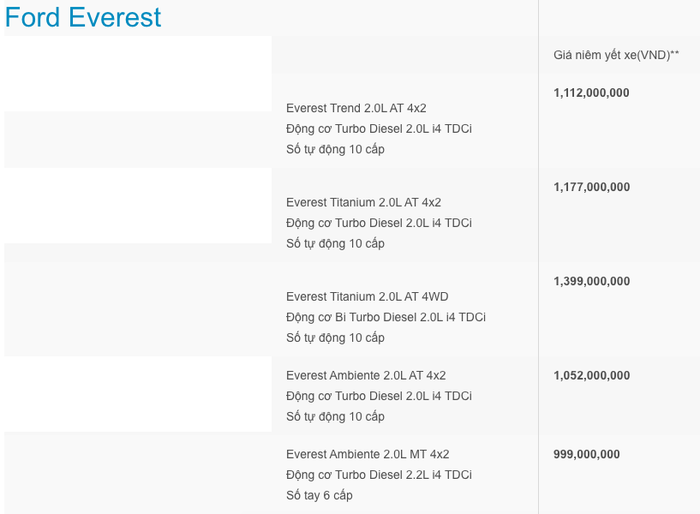Click the Số tay 6 cấp transmission text
This screenshot has height=514, width=700.
click(x=319, y=495)
